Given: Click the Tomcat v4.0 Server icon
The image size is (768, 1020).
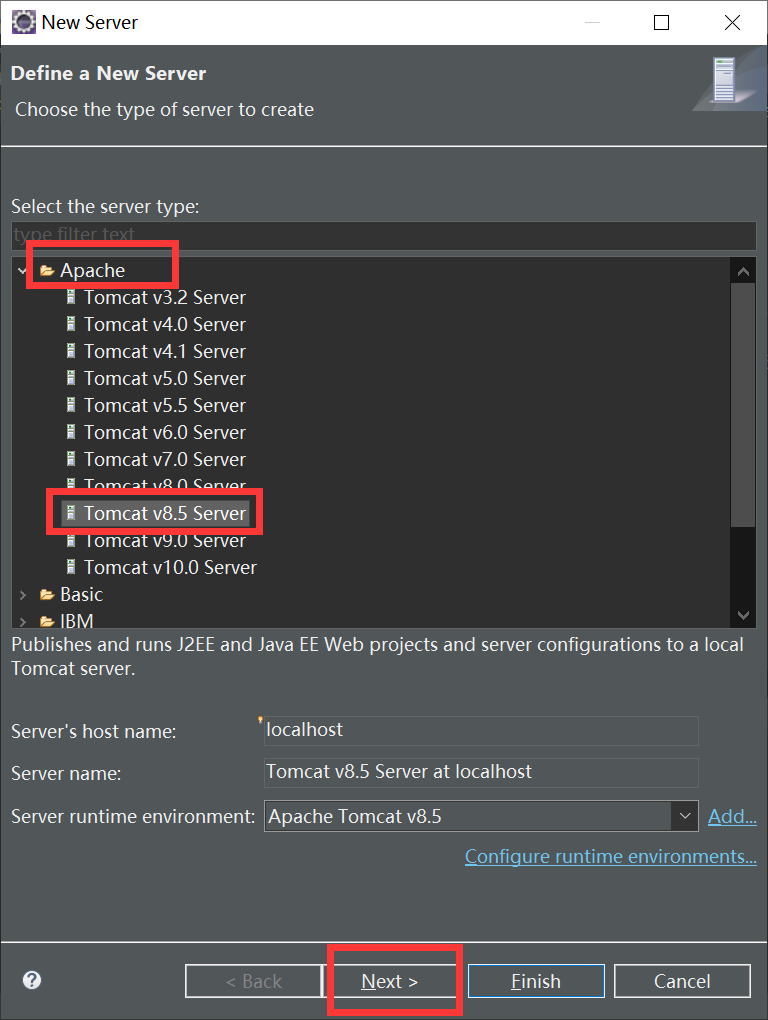Looking at the screenshot, I should 71,324.
